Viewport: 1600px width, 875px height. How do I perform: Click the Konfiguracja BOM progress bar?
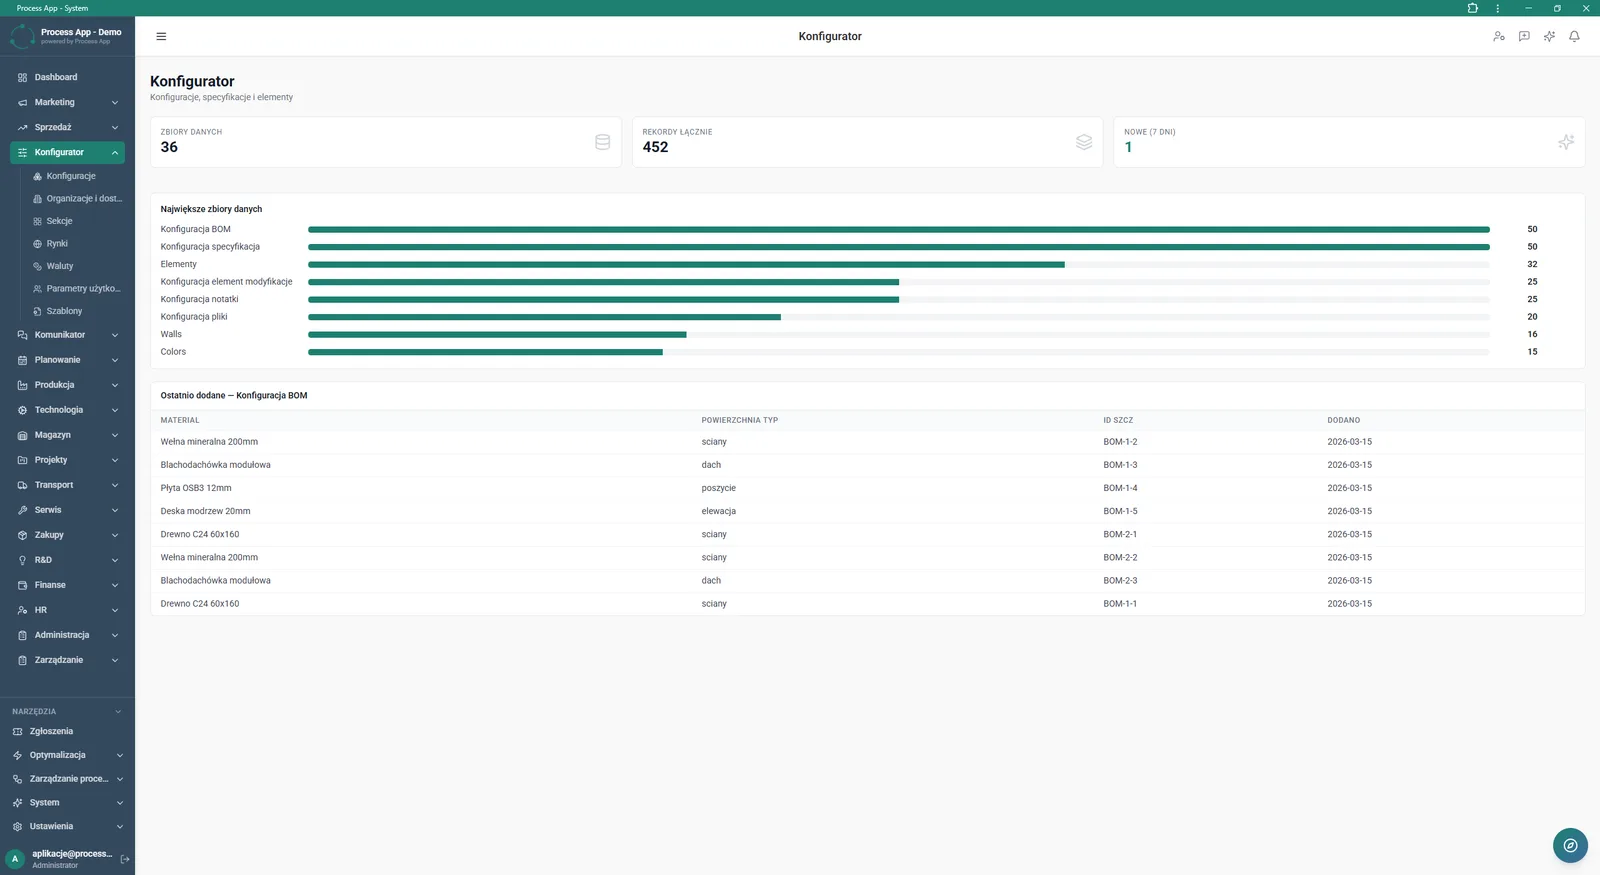pos(898,229)
